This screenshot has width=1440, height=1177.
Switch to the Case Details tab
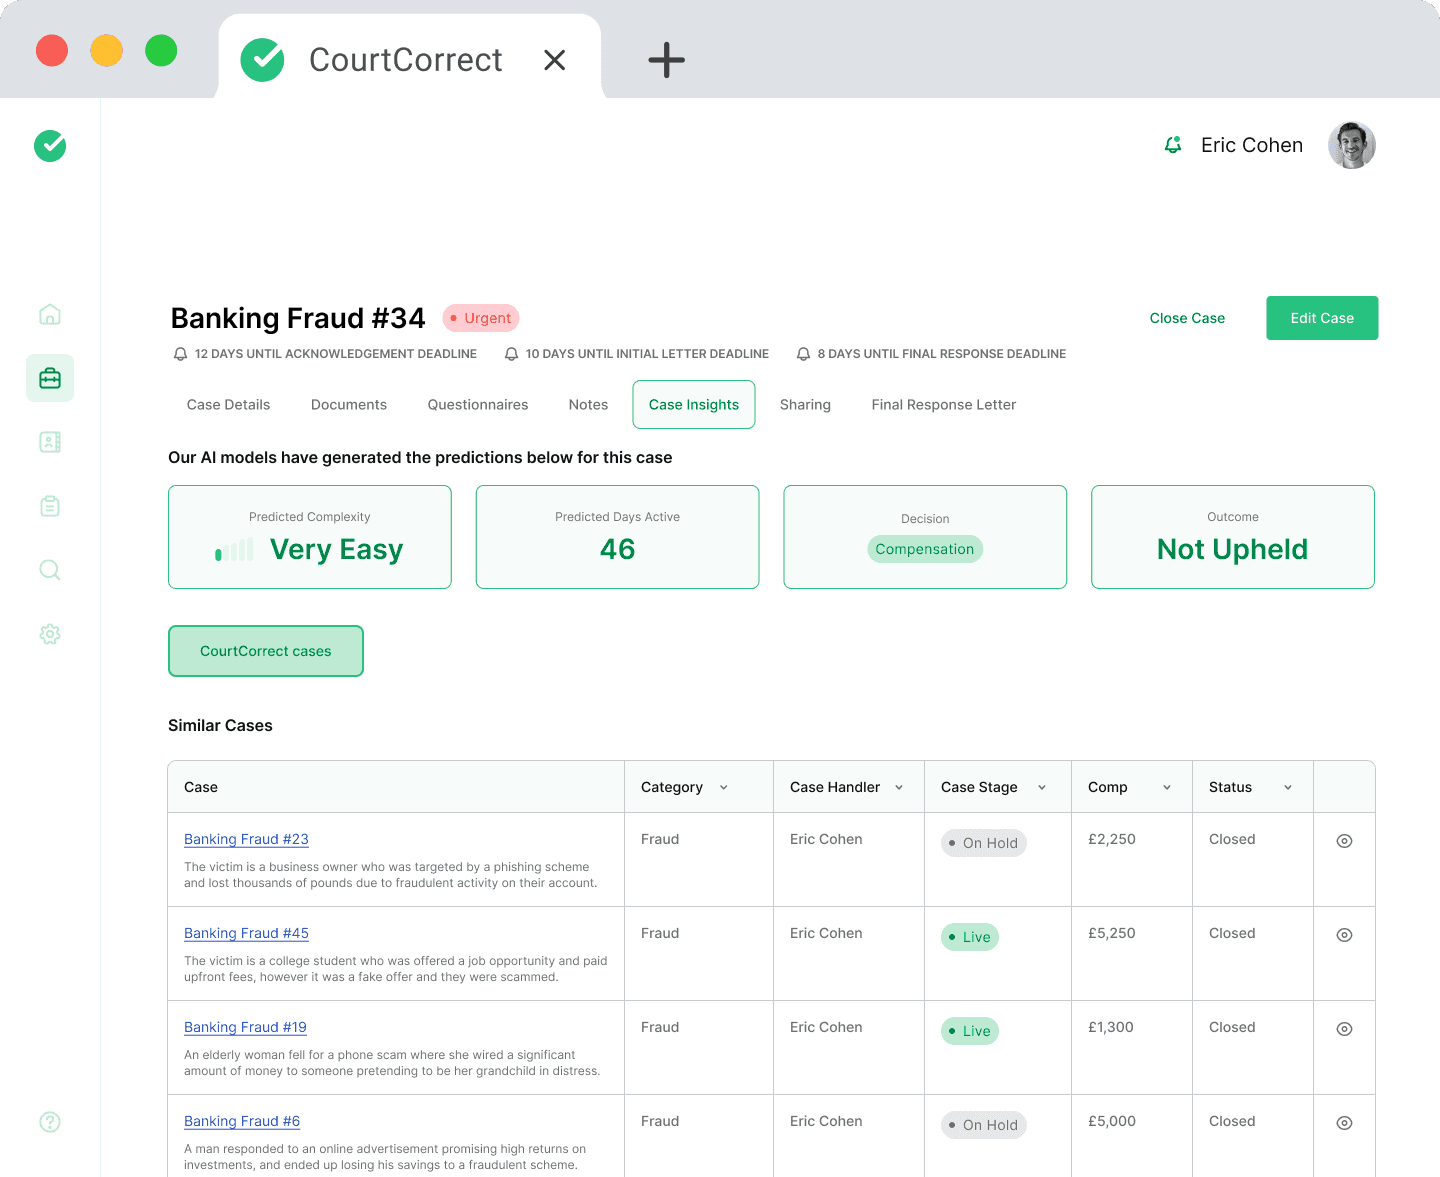pyautogui.click(x=229, y=405)
